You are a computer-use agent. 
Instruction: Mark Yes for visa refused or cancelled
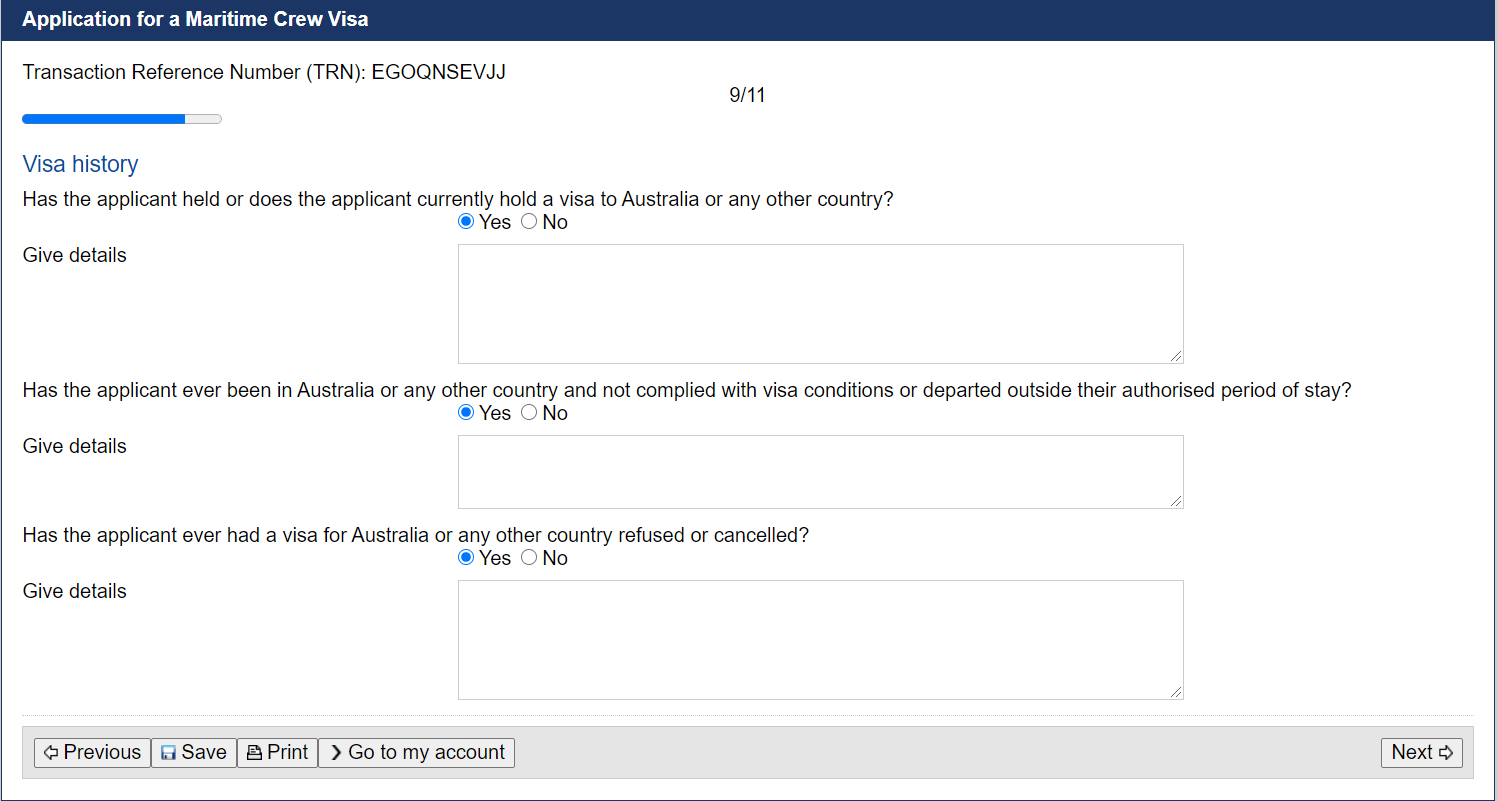pos(466,558)
